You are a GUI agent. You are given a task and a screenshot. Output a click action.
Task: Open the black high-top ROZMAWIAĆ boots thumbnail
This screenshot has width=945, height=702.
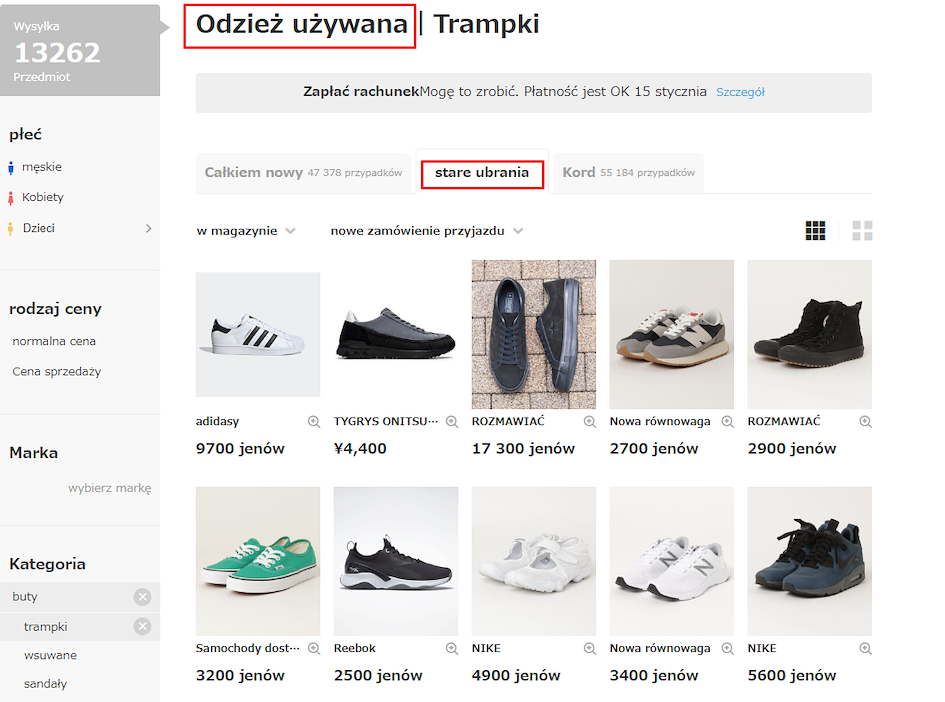click(x=809, y=334)
